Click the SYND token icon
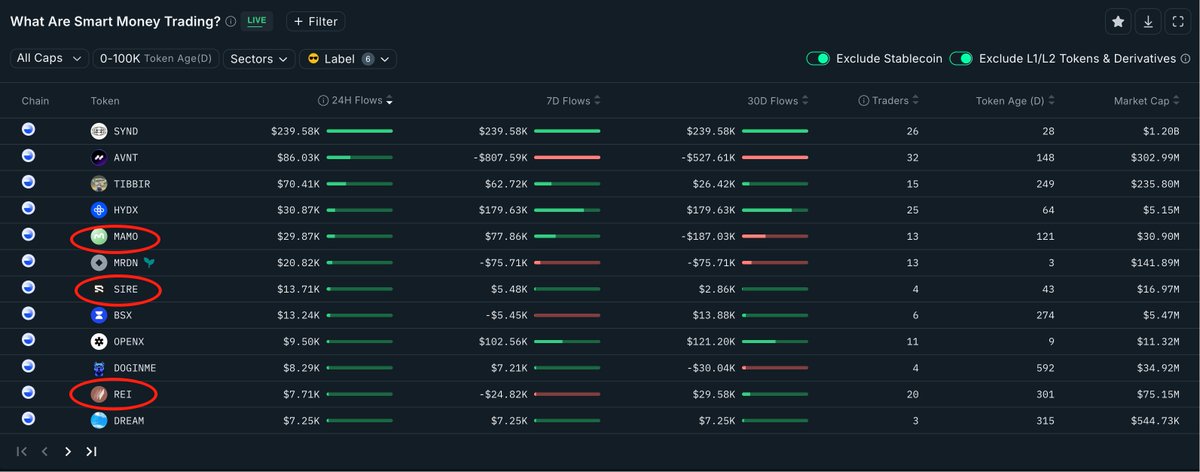The image size is (1200, 472). point(99,131)
